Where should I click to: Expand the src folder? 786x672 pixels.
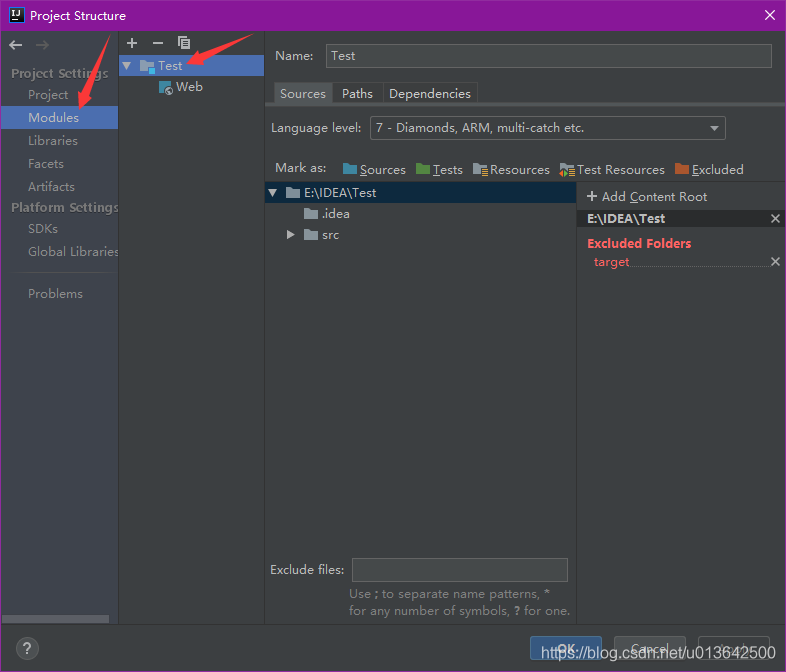coord(290,235)
